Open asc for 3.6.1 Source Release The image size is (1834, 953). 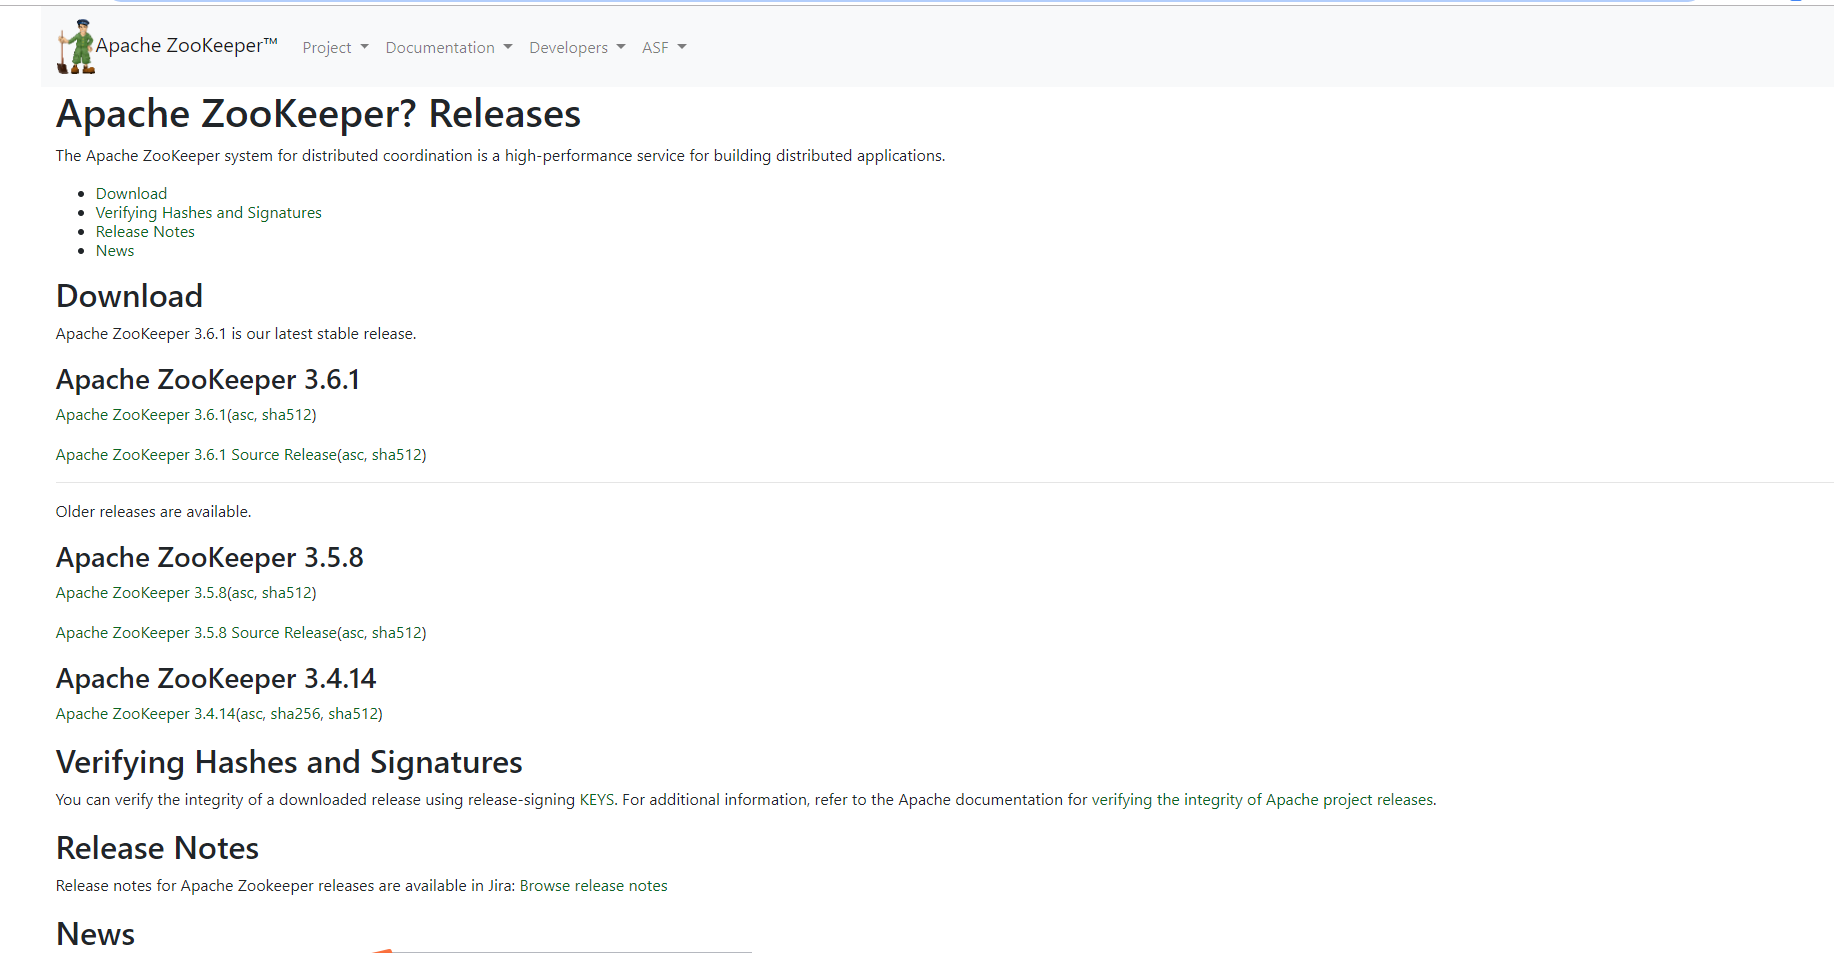[x=353, y=455]
